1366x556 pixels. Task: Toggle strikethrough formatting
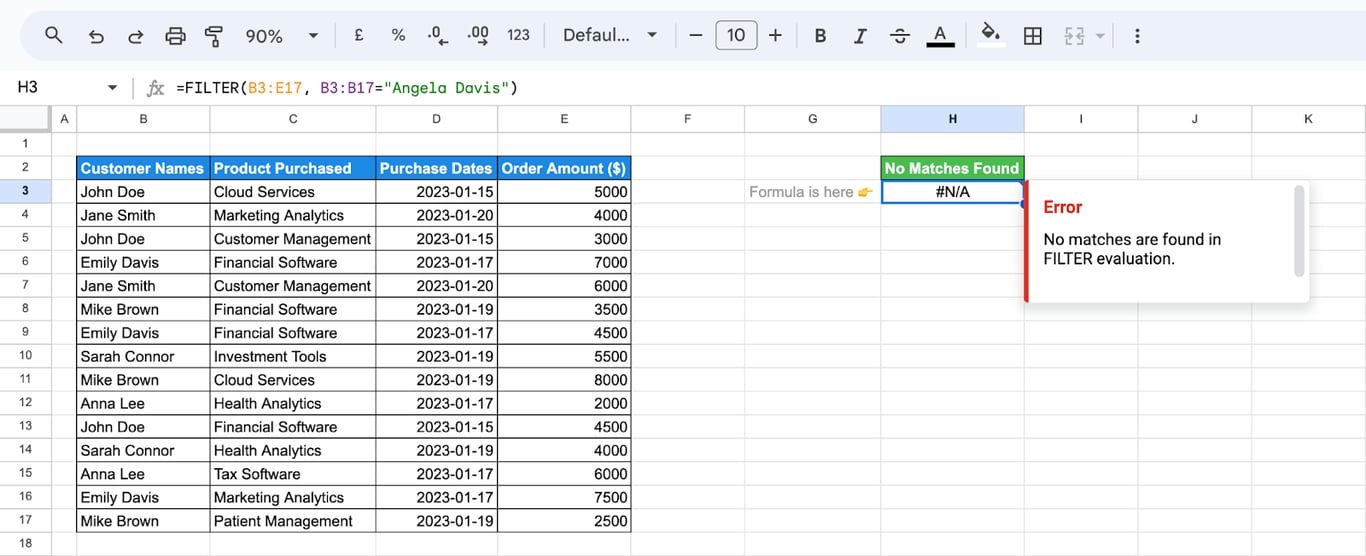tap(900, 35)
